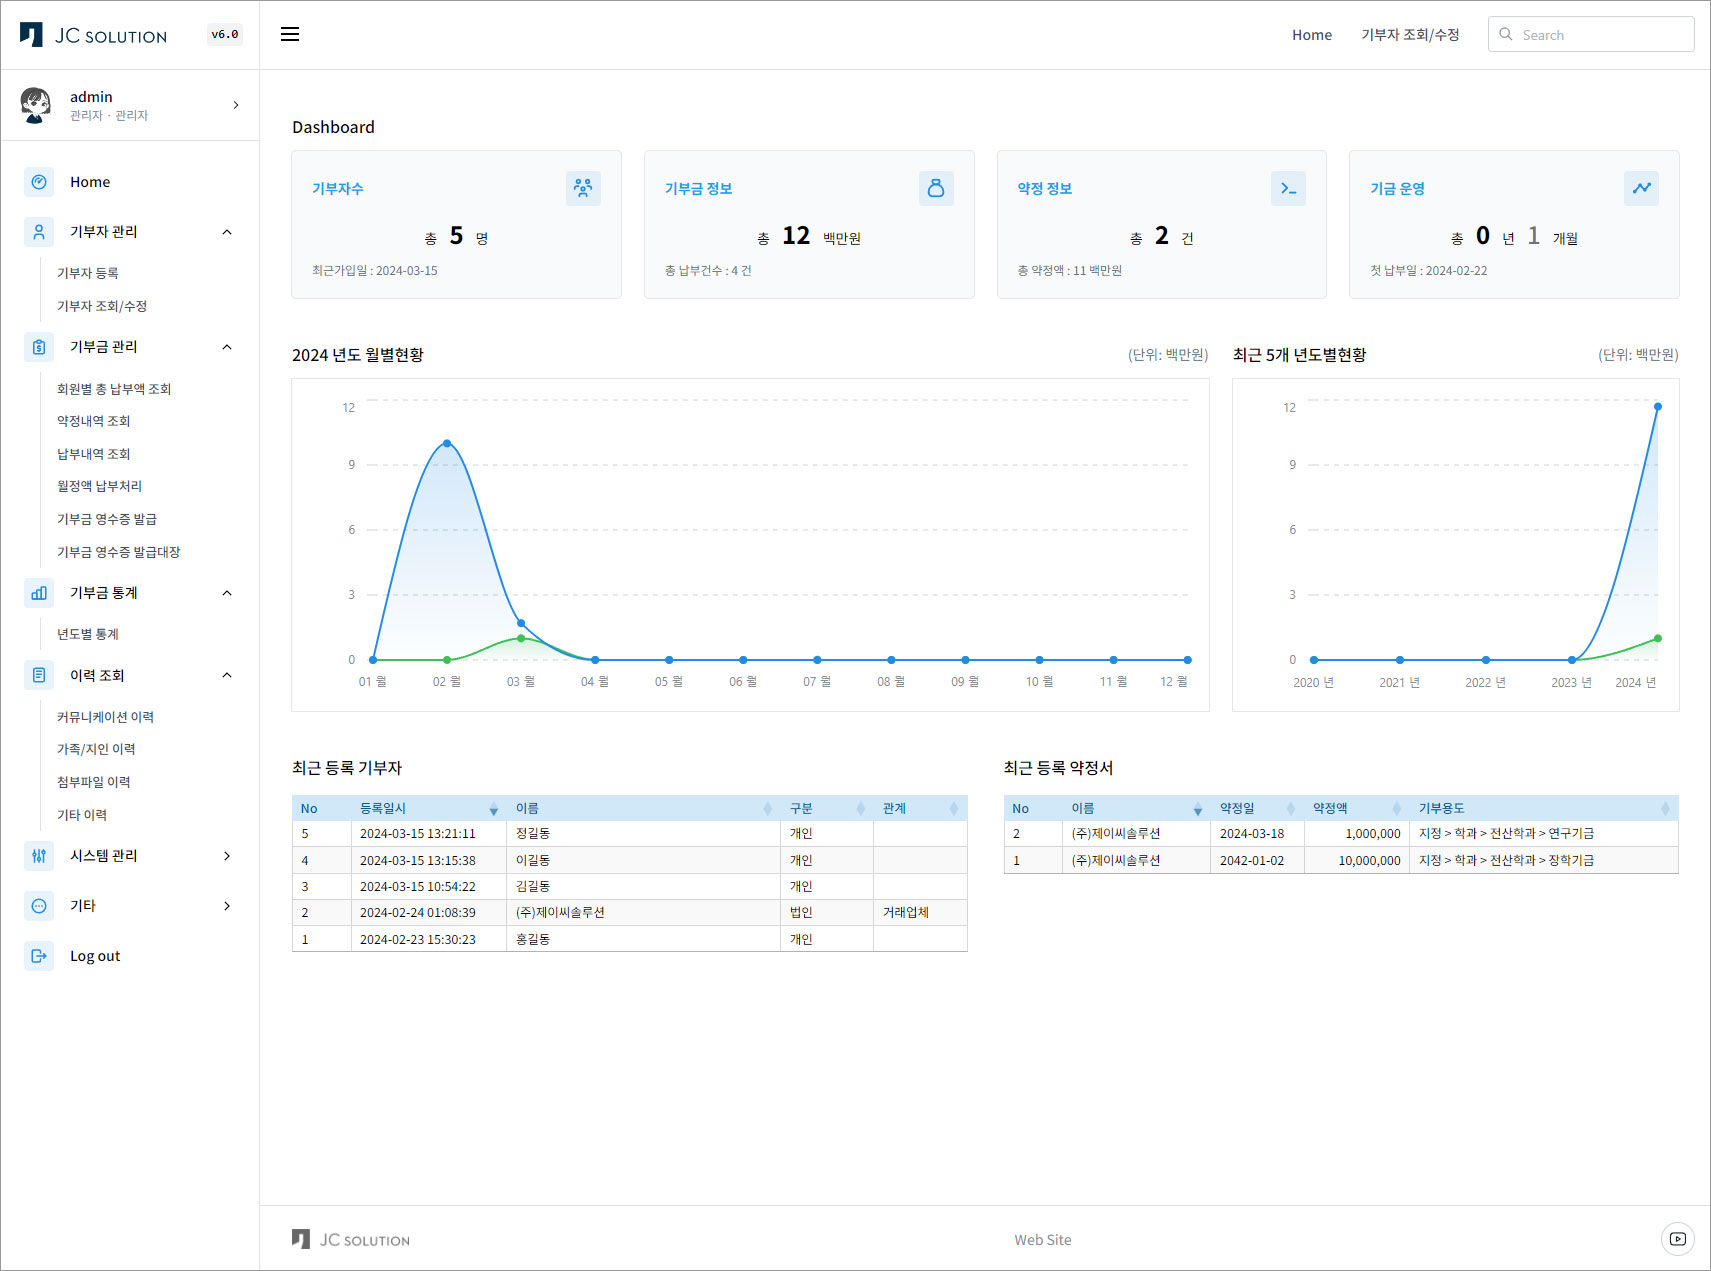Image resolution: width=1711 pixels, height=1271 pixels.
Task: Click the 기부자 조회/수정 link in header
Action: [1410, 35]
